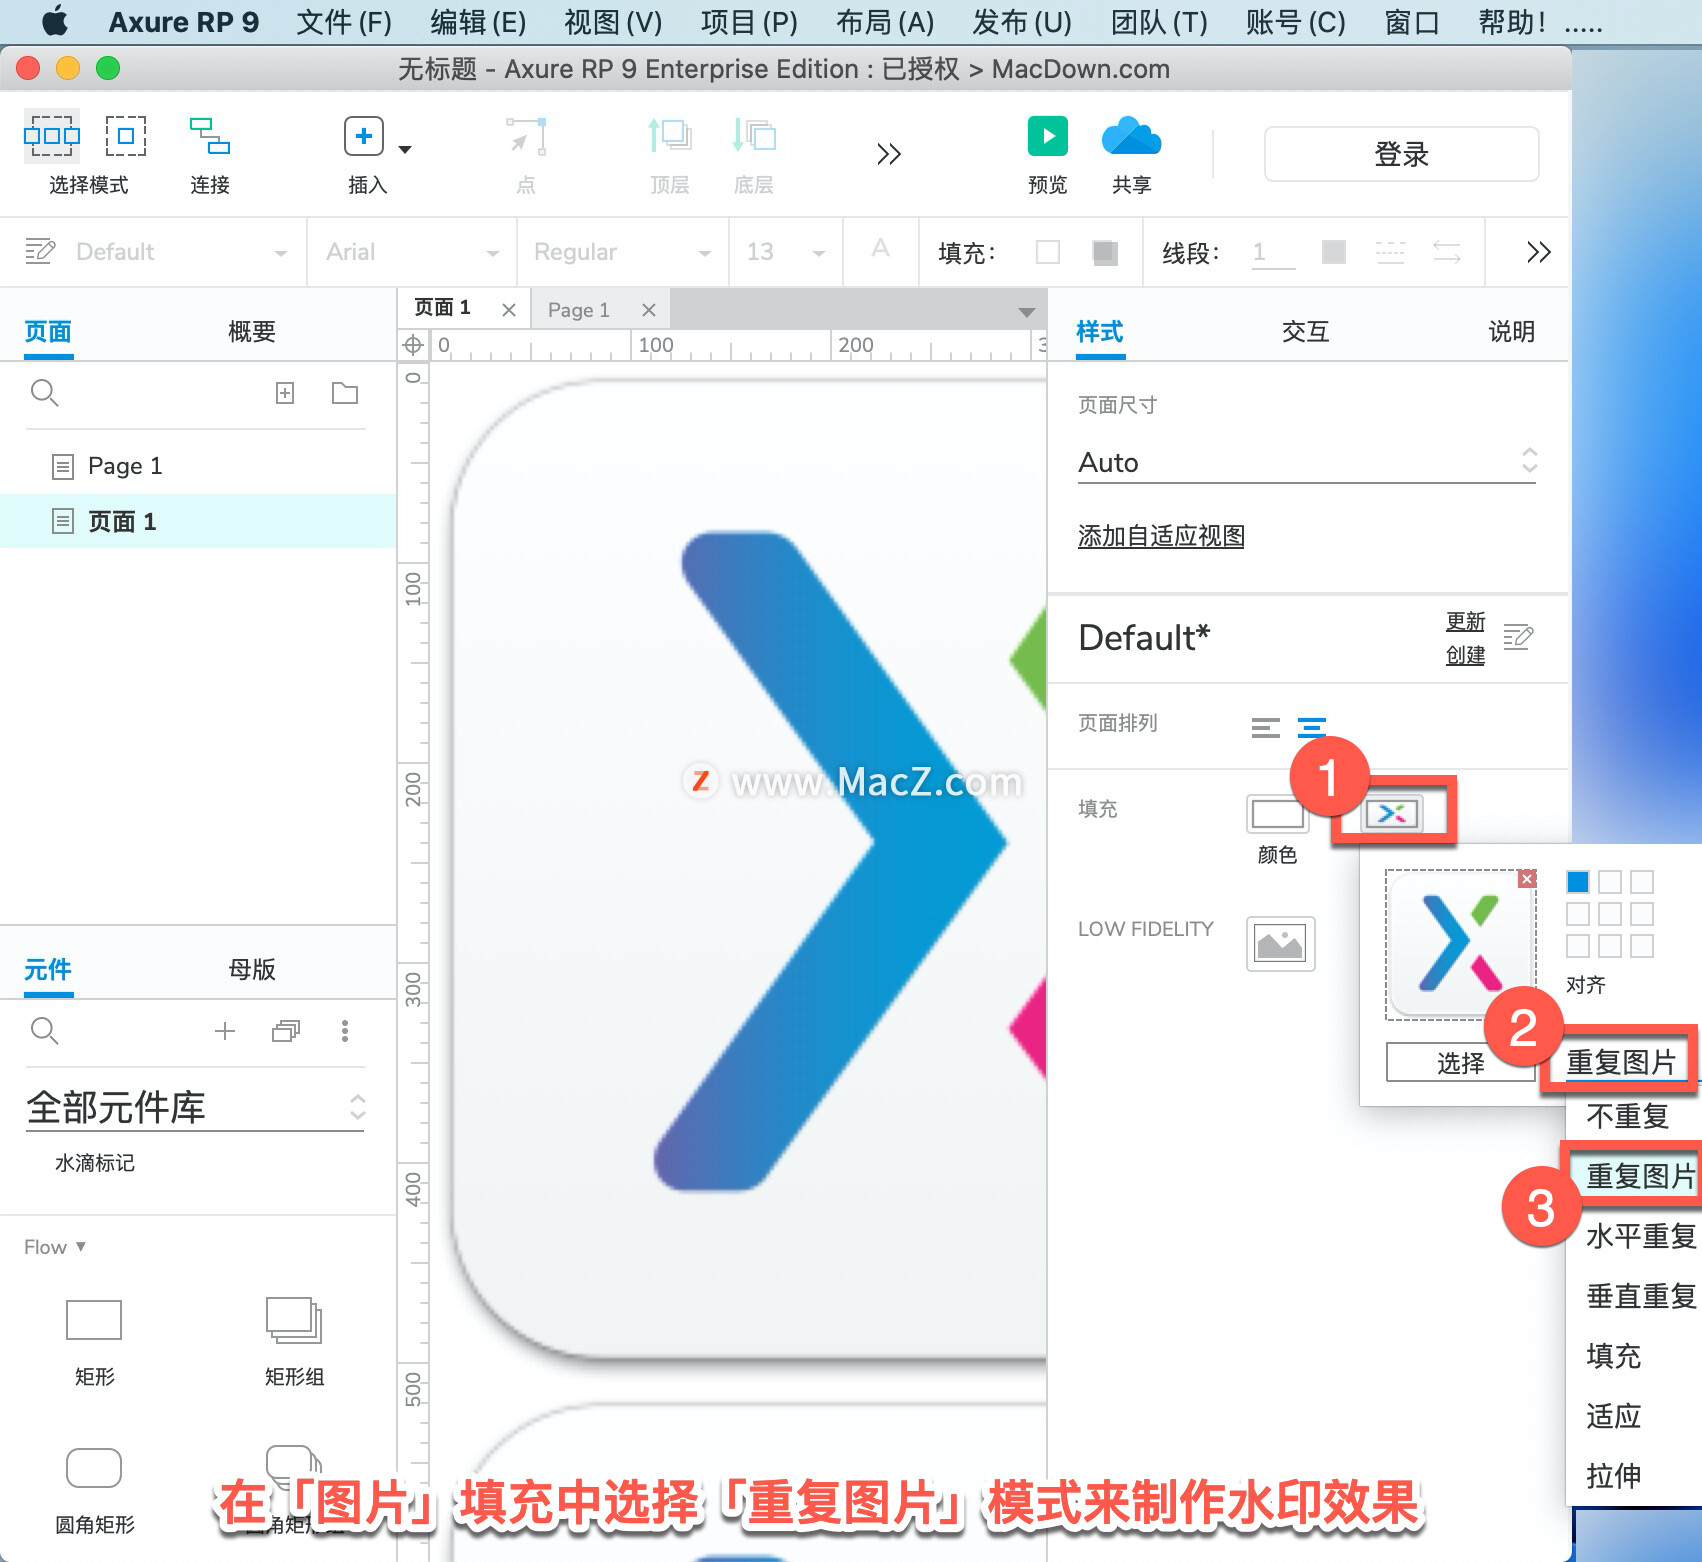The image size is (1702, 1562).
Task: Click the Insert (插入) plus icon
Action: 364,136
